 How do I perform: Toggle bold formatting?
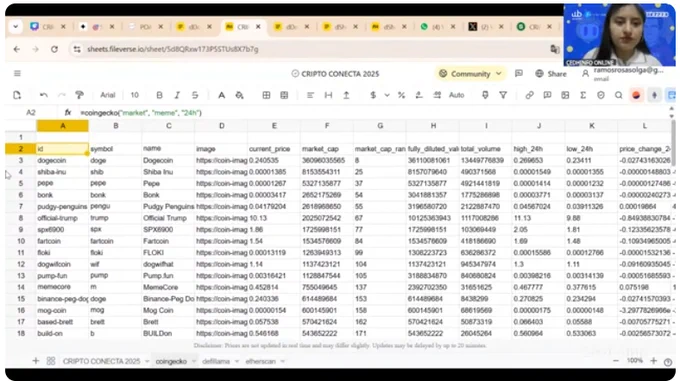(x=159, y=95)
